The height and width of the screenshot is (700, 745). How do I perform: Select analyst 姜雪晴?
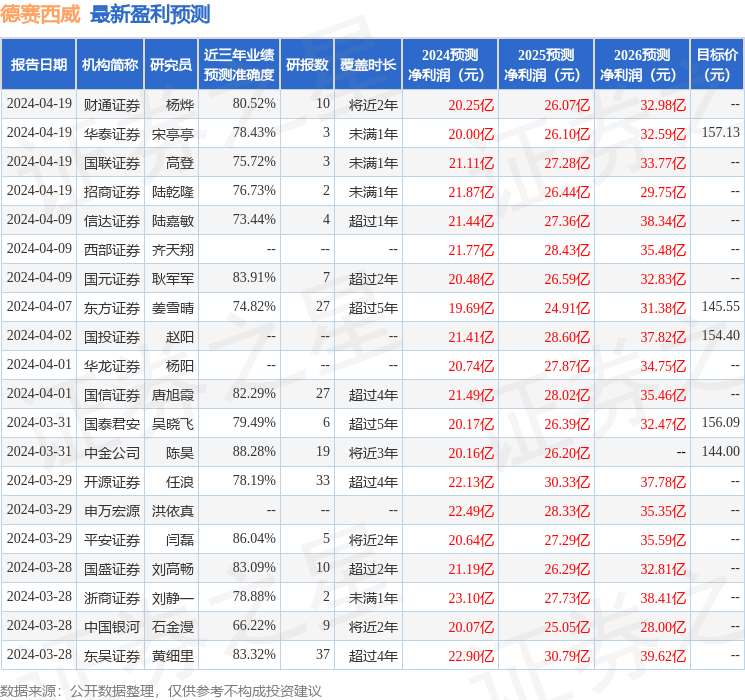[173, 308]
